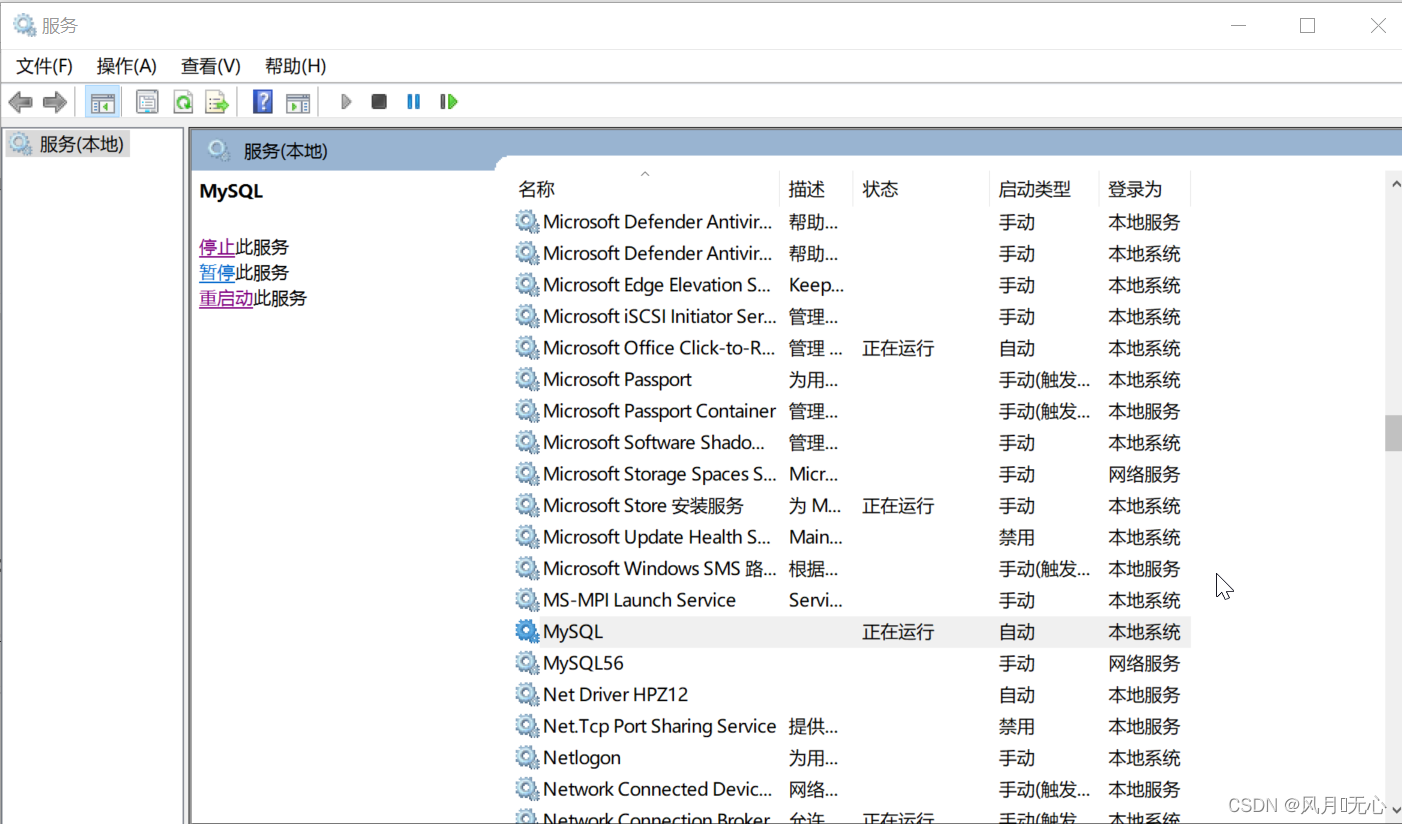Open the 操作(A) menu
Image resolution: width=1402 pixels, height=824 pixels.
[x=127, y=66]
